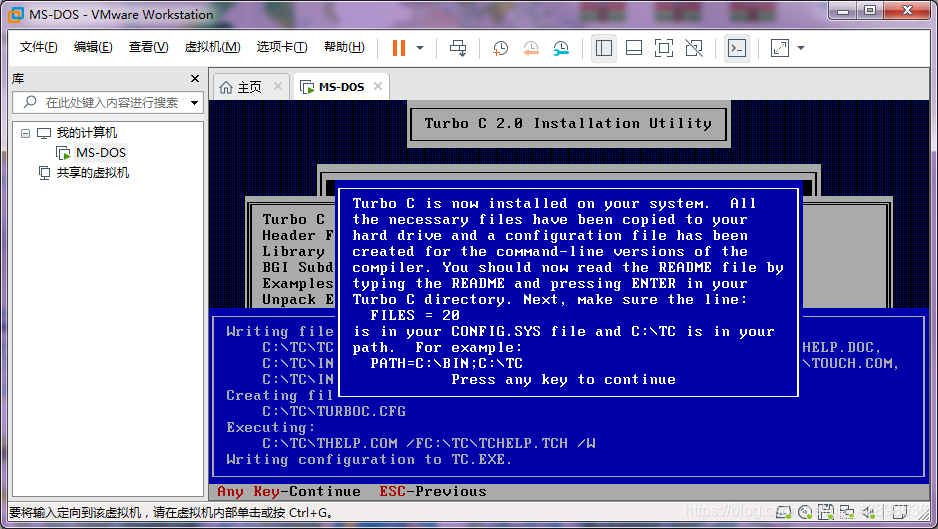
Task: Click the network adapter status icon
Action: click(847, 512)
